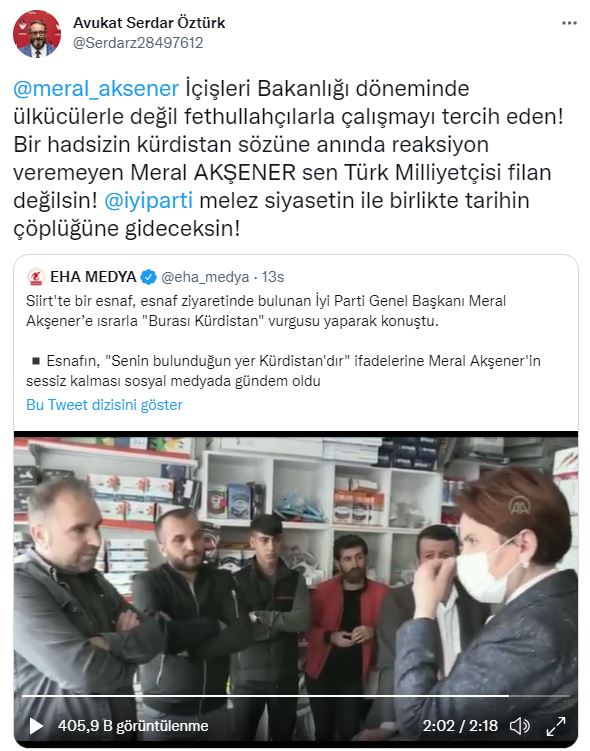
Task: Click the @Serdarz28497612 handle
Action: click(x=138, y=43)
